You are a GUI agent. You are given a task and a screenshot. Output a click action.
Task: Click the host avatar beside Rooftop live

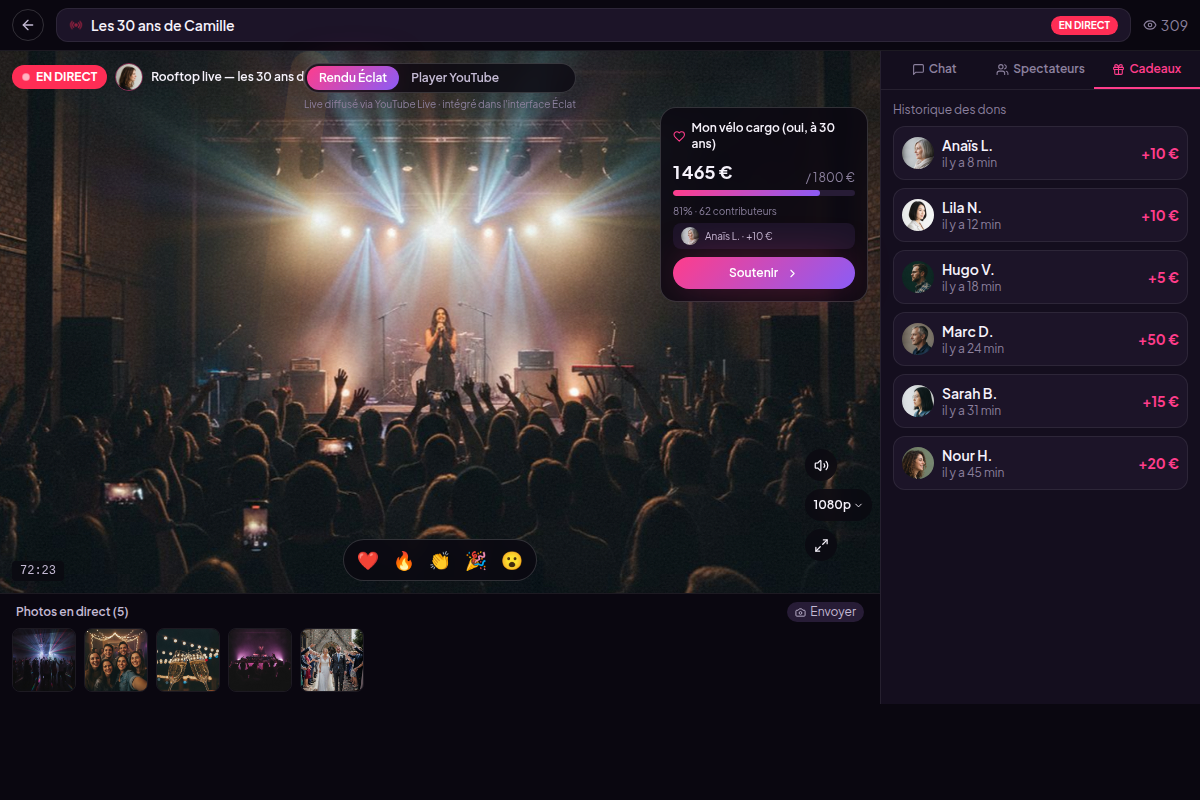click(x=129, y=77)
